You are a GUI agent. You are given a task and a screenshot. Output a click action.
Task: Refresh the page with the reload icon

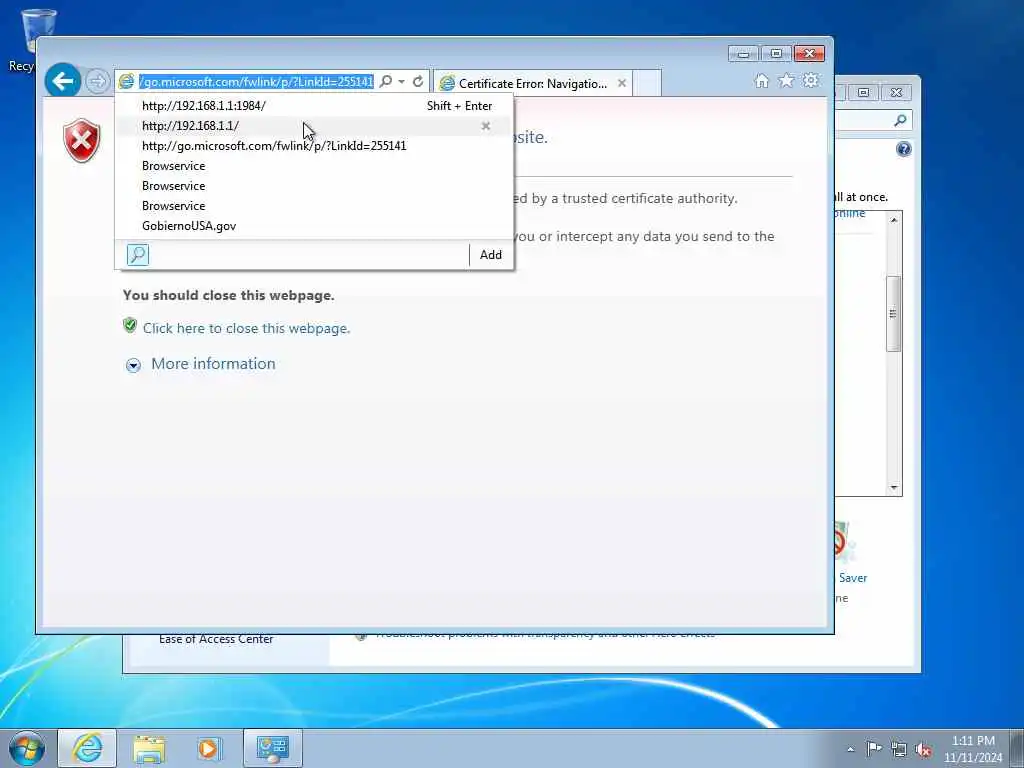tap(418, 82)
